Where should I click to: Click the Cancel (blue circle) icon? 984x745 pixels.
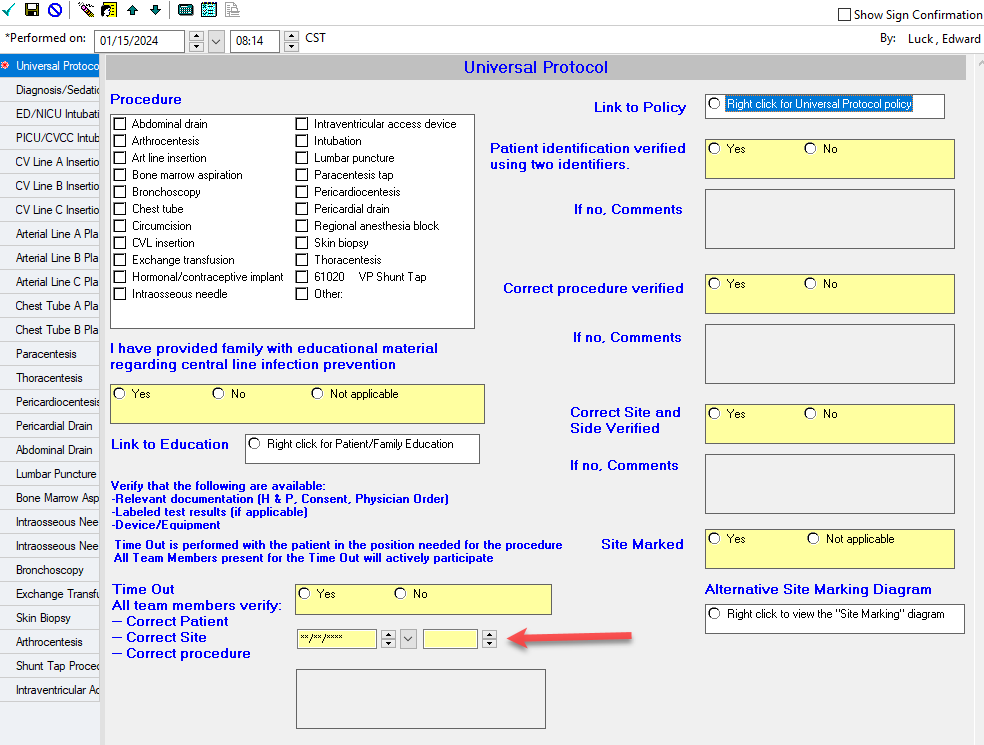[55, 10]
